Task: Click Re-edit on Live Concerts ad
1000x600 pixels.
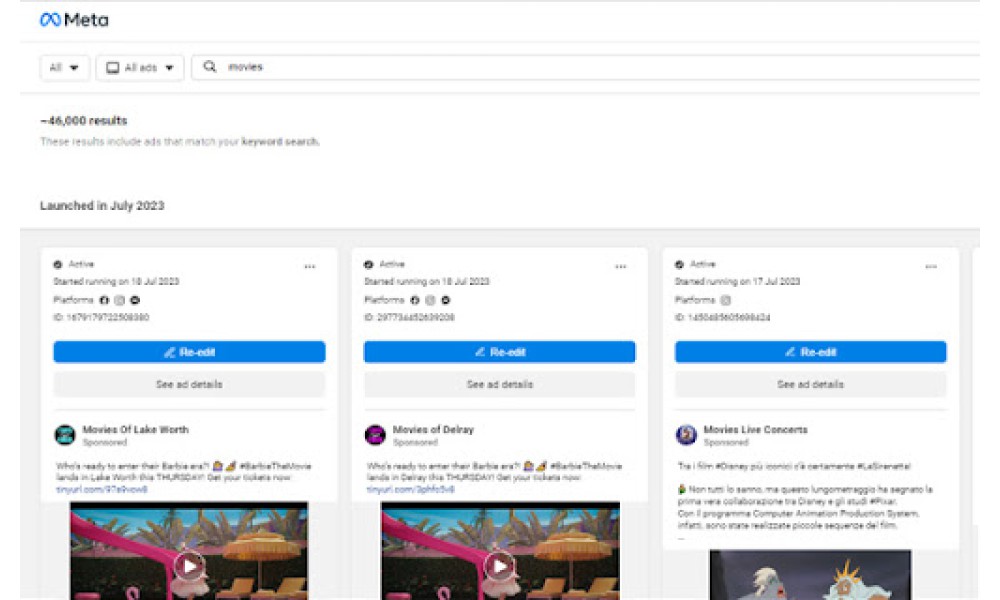Action: 811,352
